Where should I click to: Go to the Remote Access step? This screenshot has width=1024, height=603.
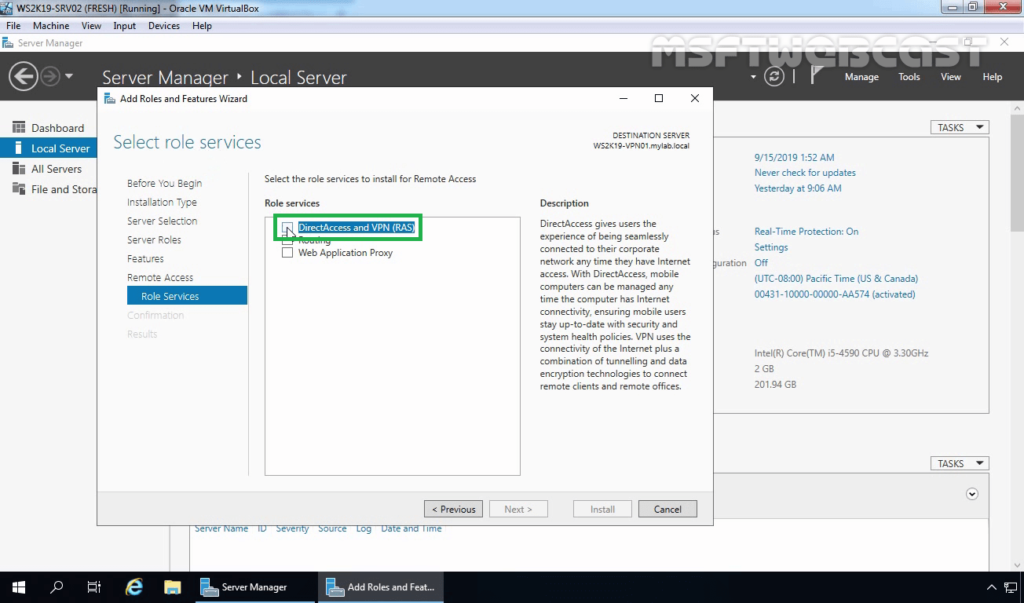click(160, 277)
